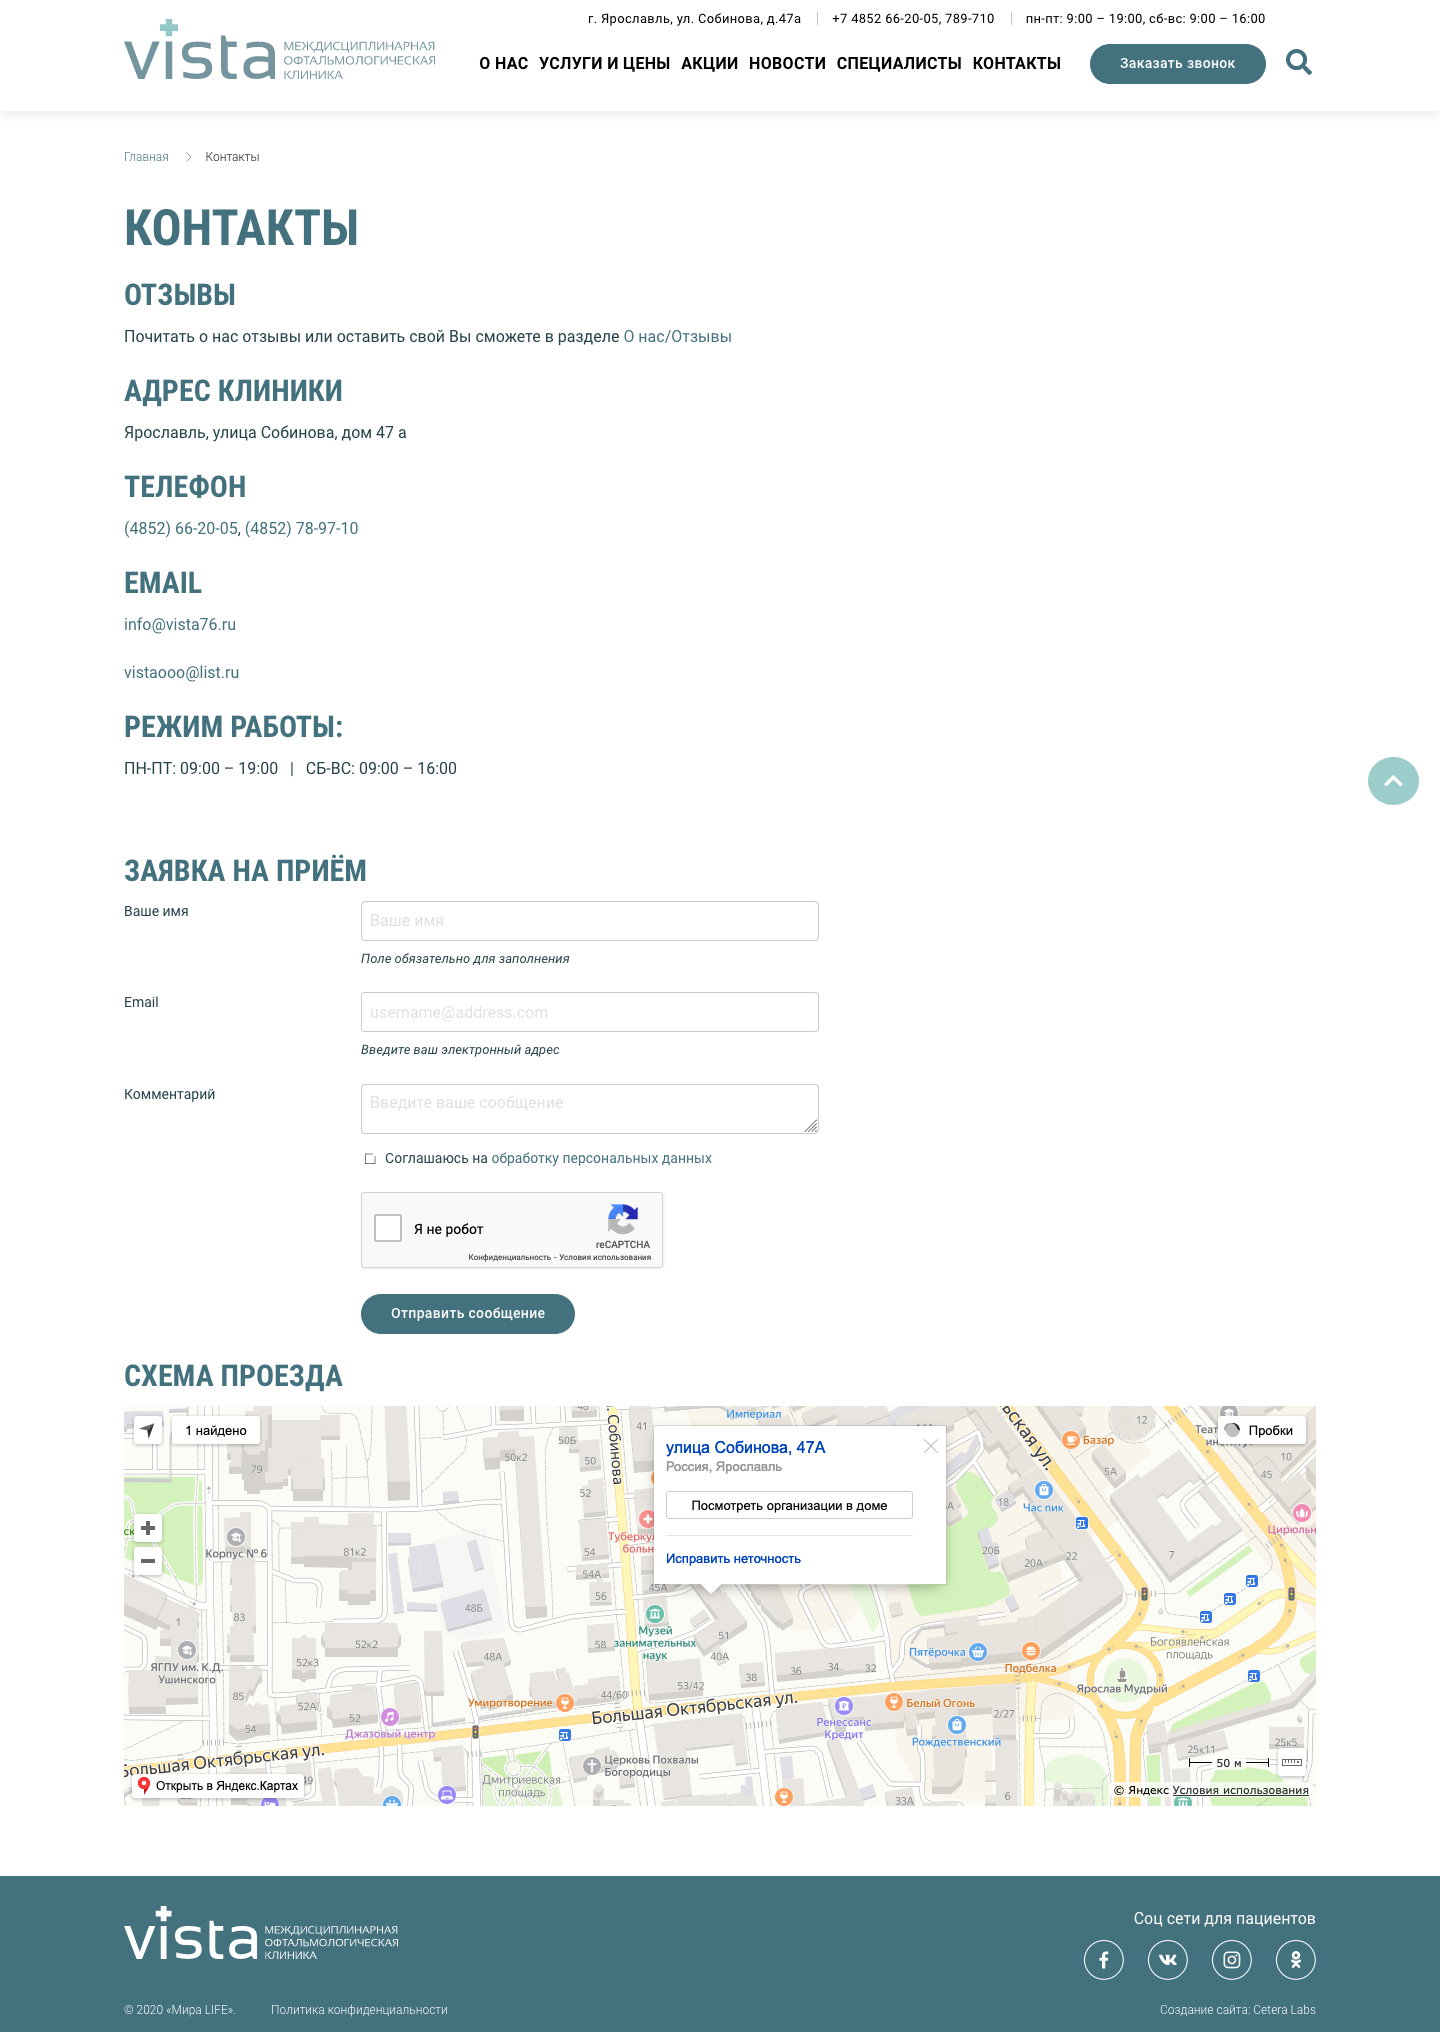Open the VK social network icon
This screenshot has height=2032, width=1440.
click(1167, 1960)
